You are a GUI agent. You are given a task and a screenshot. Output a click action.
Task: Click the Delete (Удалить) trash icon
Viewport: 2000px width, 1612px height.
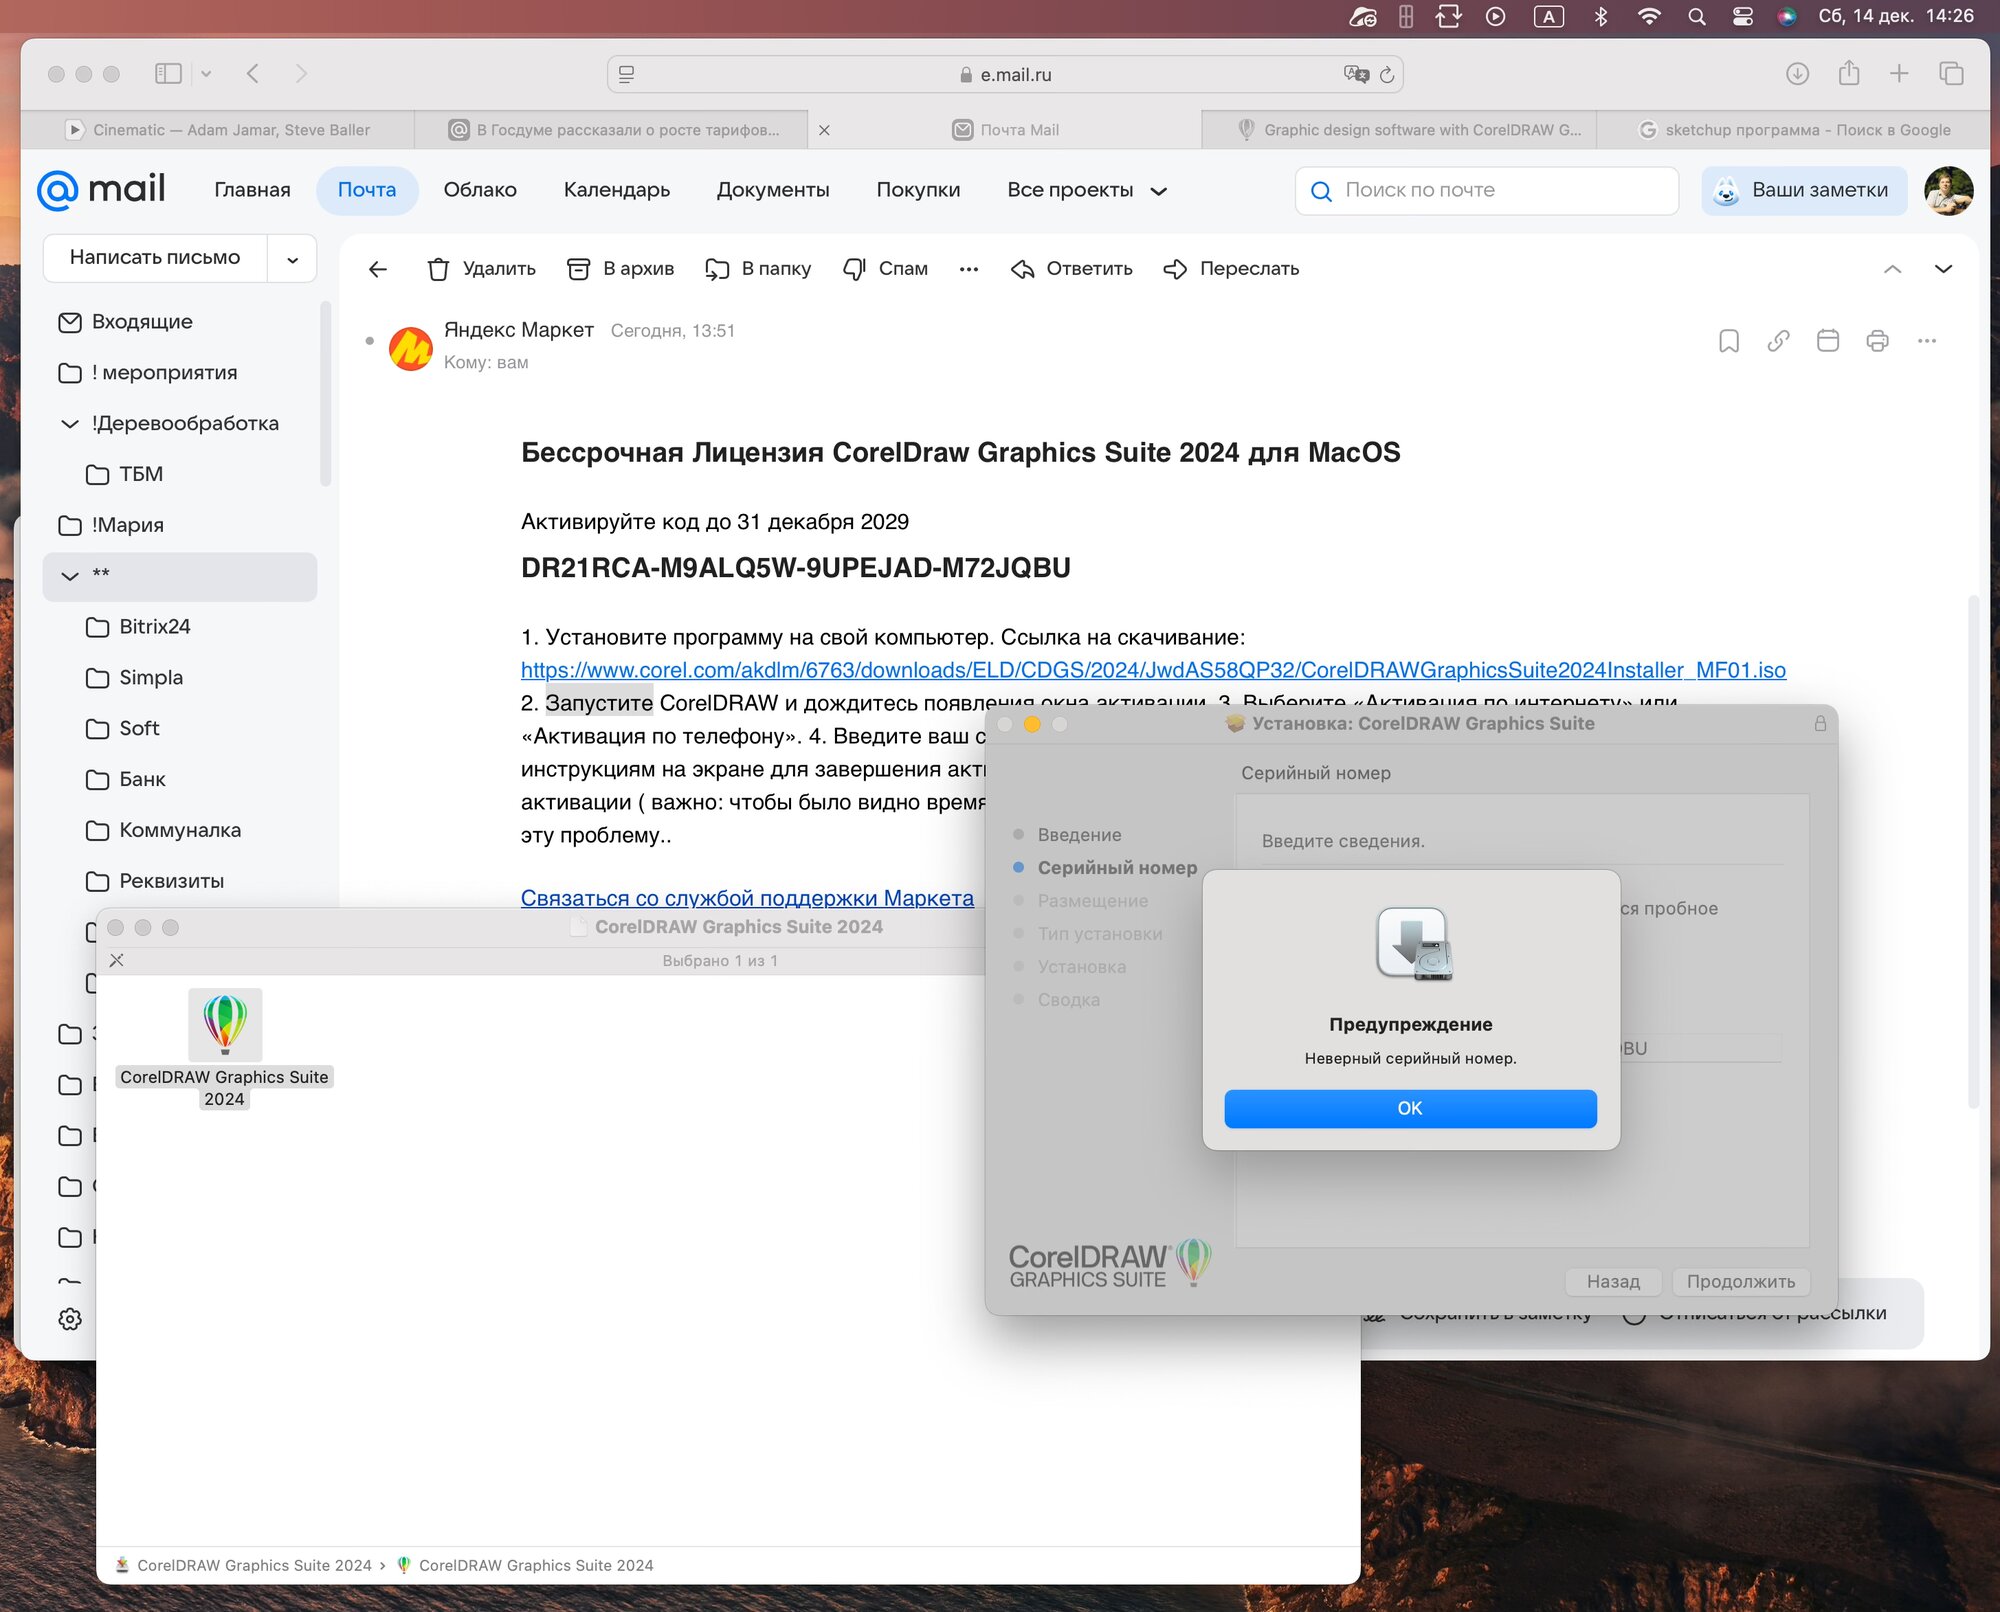pos(438,269)
